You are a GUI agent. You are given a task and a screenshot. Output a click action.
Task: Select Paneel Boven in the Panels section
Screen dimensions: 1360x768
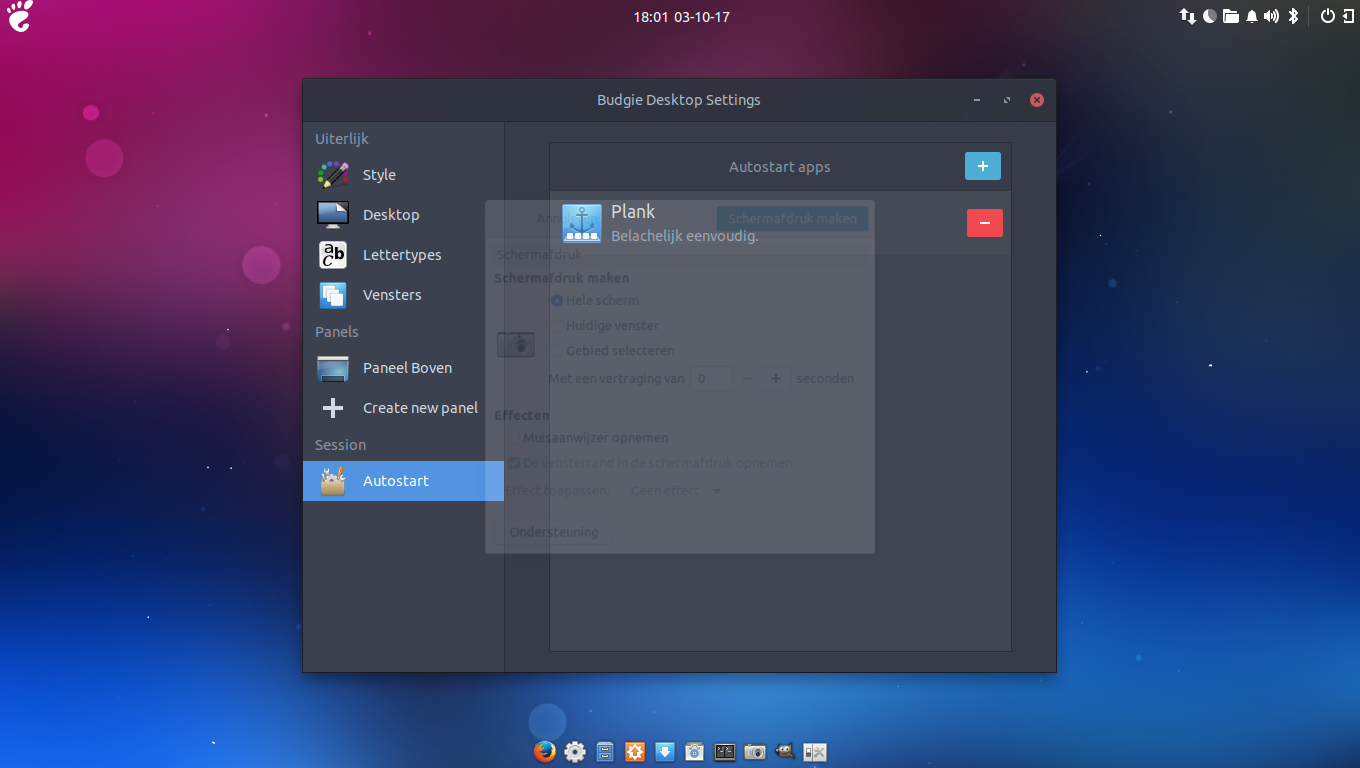(x=406, y=368)
